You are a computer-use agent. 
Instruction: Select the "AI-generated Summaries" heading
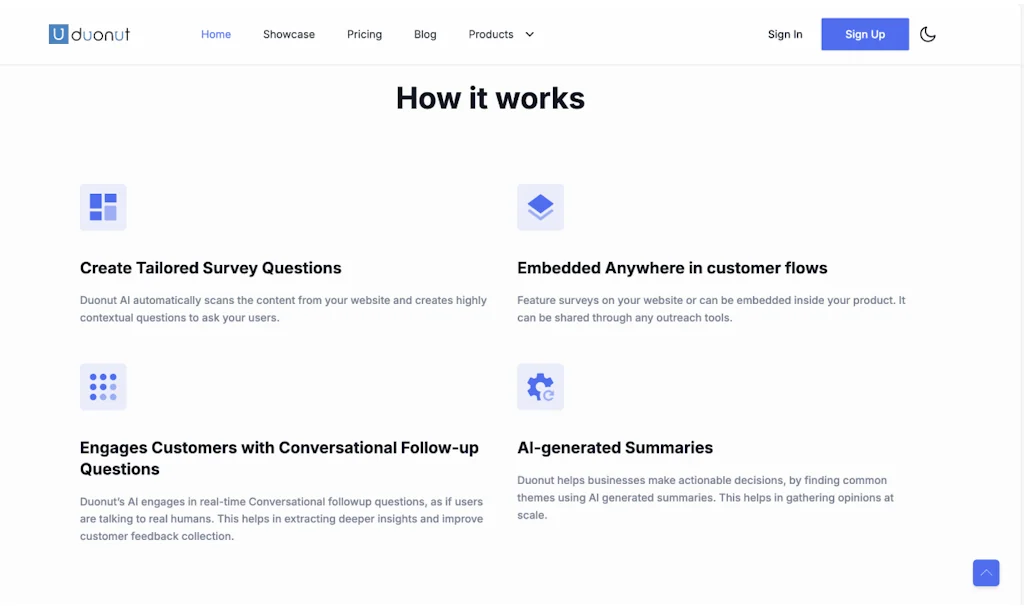tap(615, 447)
